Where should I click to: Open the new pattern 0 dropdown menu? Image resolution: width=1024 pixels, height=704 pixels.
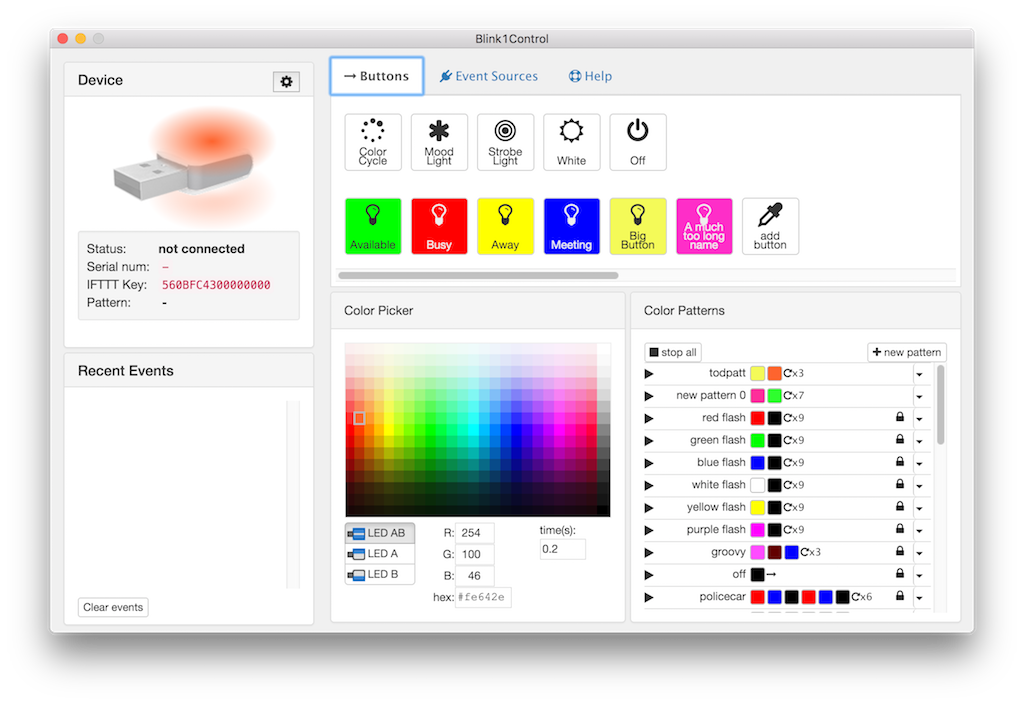pos(920,396)
